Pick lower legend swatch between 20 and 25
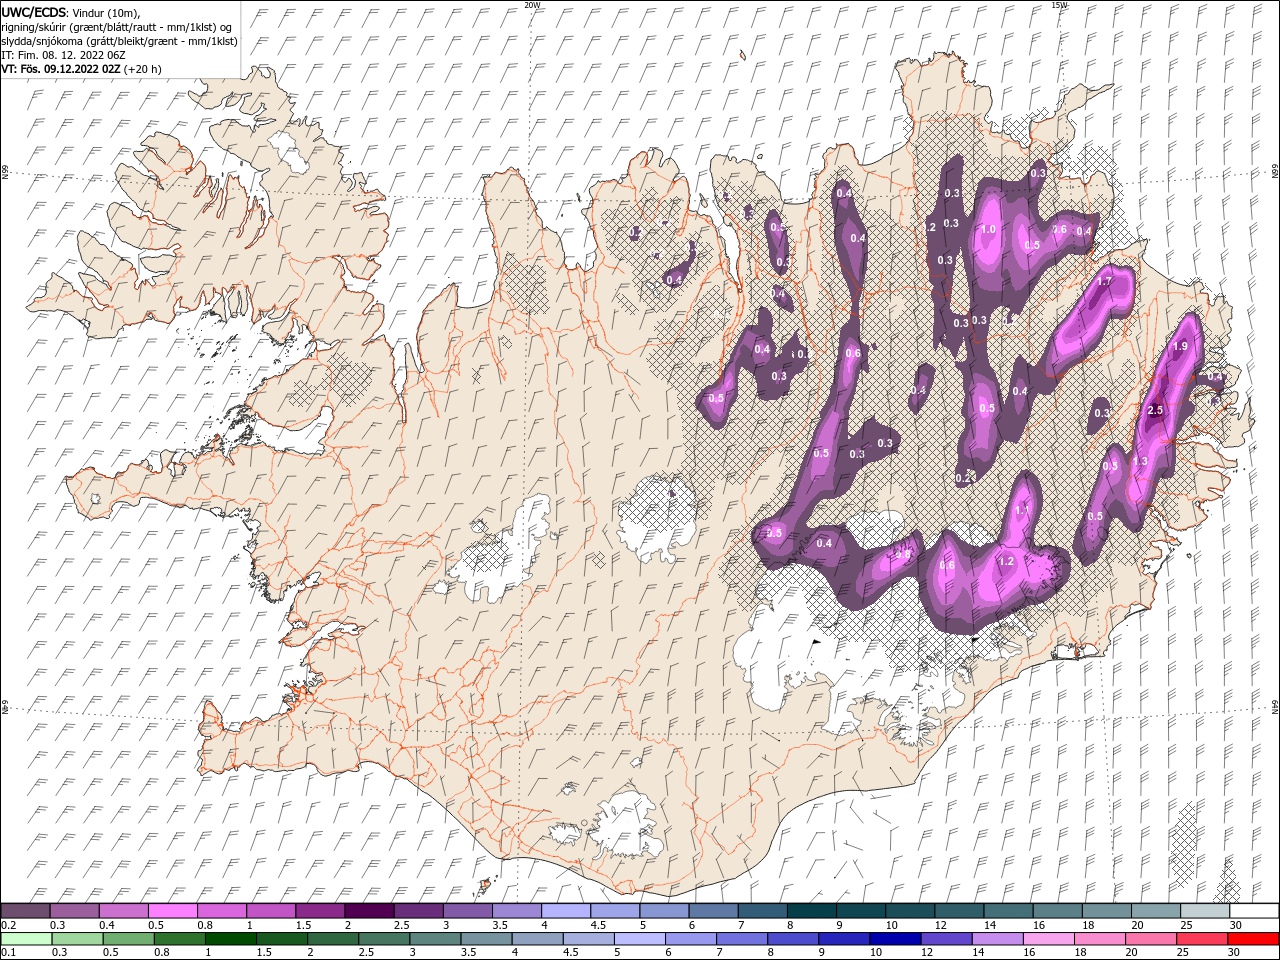Screen dimensions: 1280x960 1150,938
